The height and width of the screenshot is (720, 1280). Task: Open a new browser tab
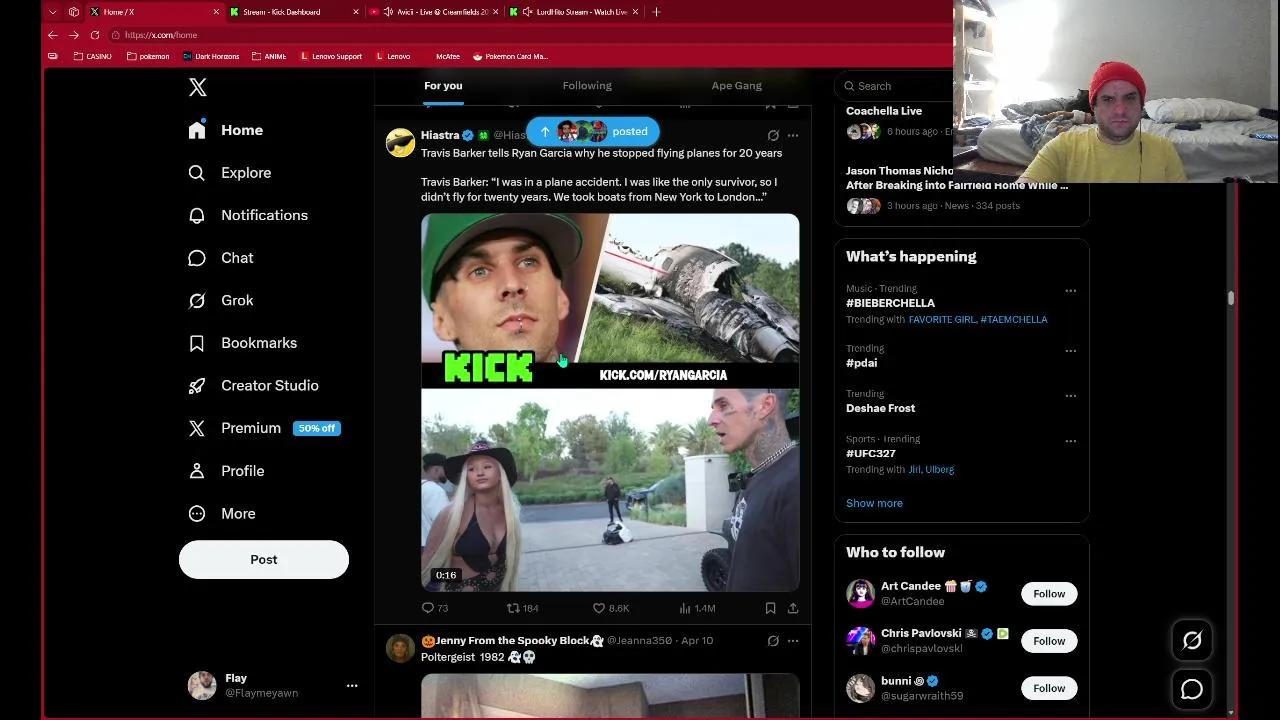coord(656,12)
